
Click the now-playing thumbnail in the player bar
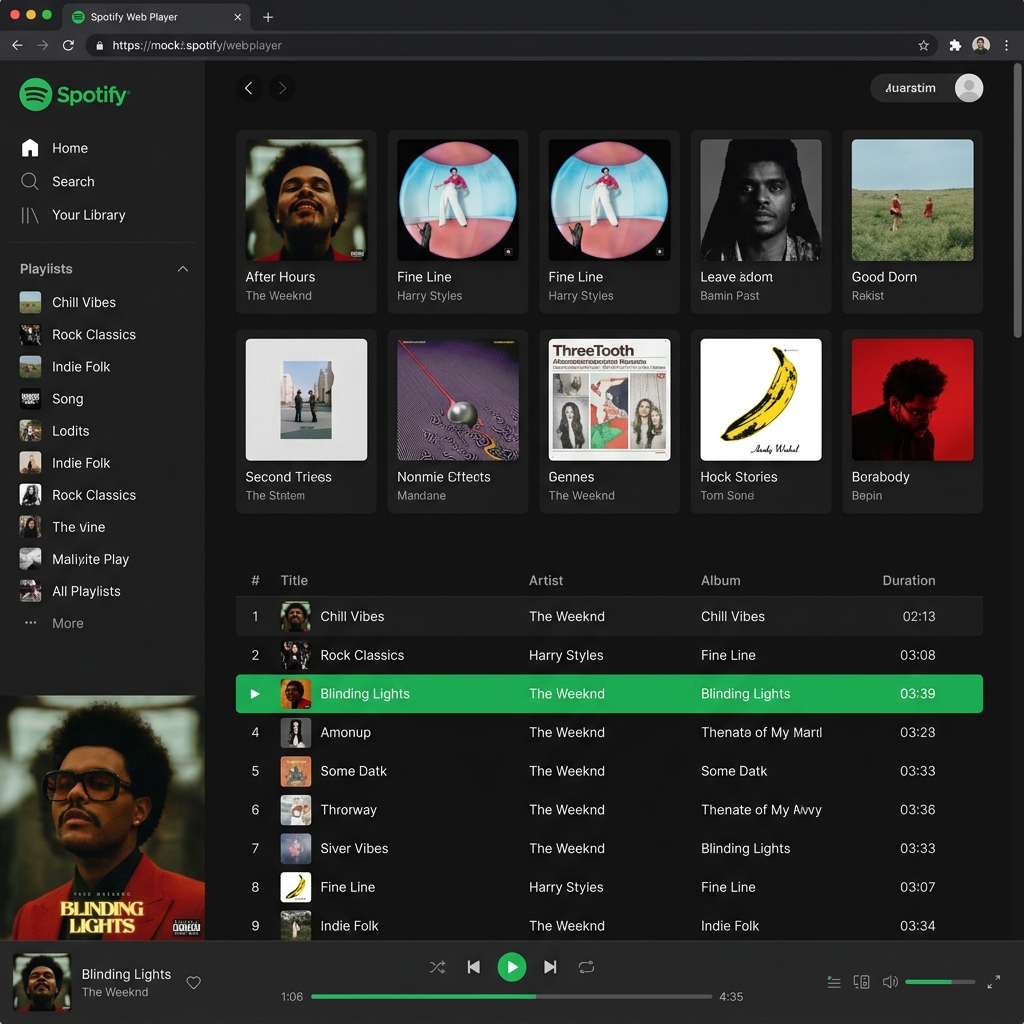coord(42,982)
